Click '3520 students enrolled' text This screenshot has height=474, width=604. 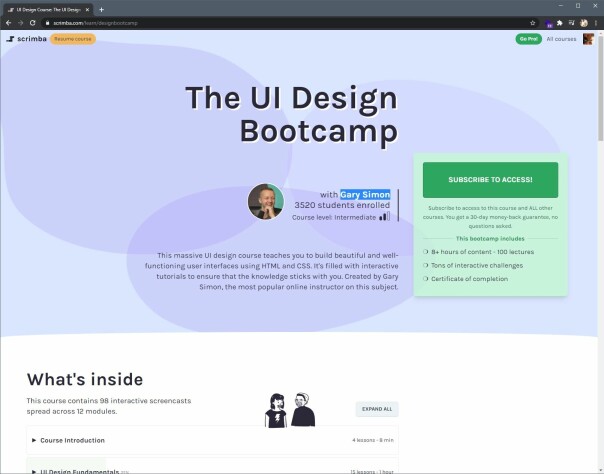[342, 205]
